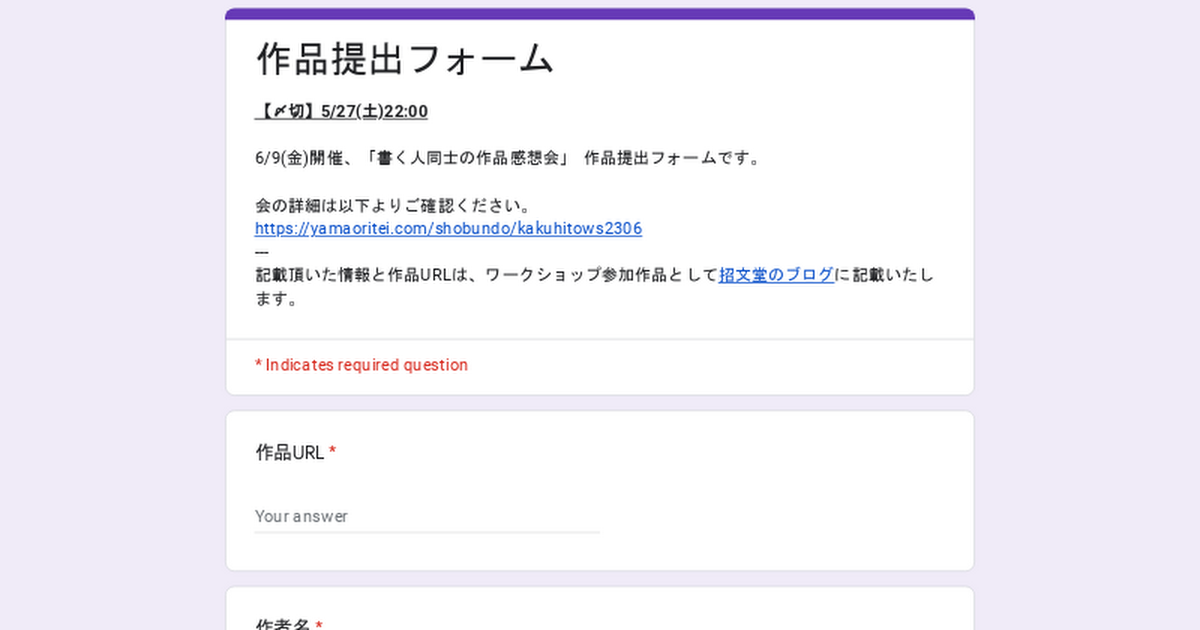Click the 作品URL question label
Viewport: 1200px width, 630px height.
290,453
